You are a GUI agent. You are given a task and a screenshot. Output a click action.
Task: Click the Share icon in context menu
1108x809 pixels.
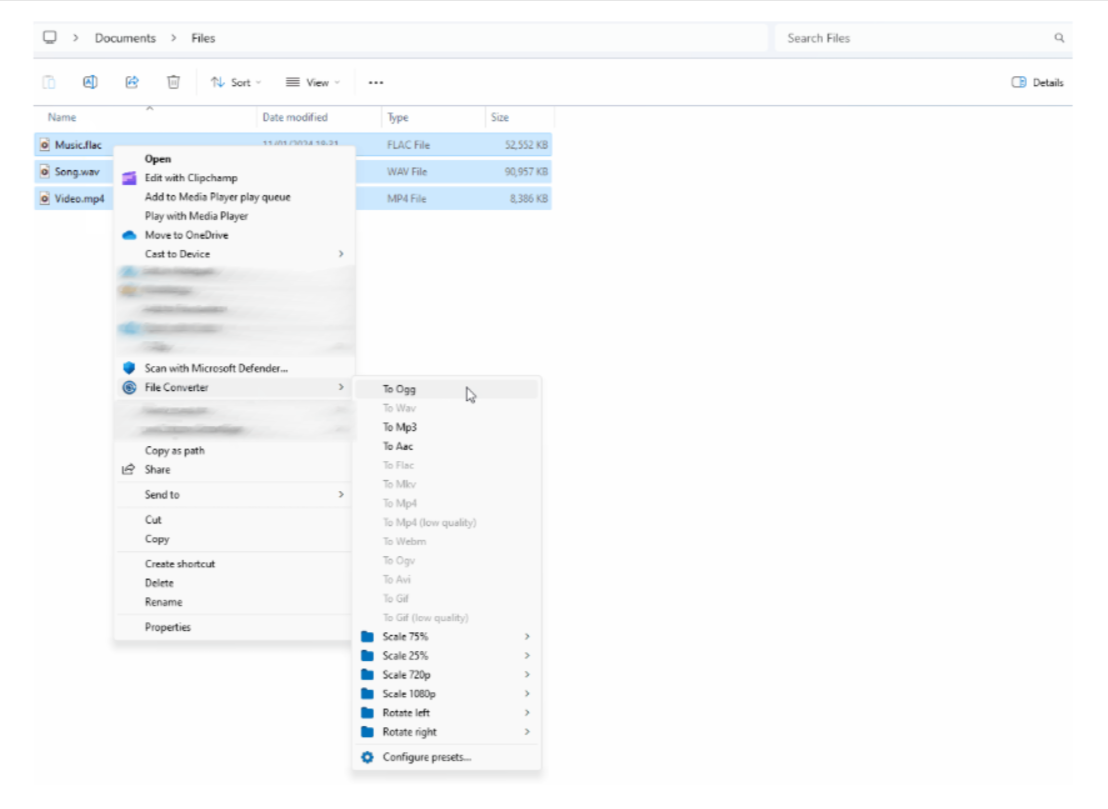[x=128, y=470]
